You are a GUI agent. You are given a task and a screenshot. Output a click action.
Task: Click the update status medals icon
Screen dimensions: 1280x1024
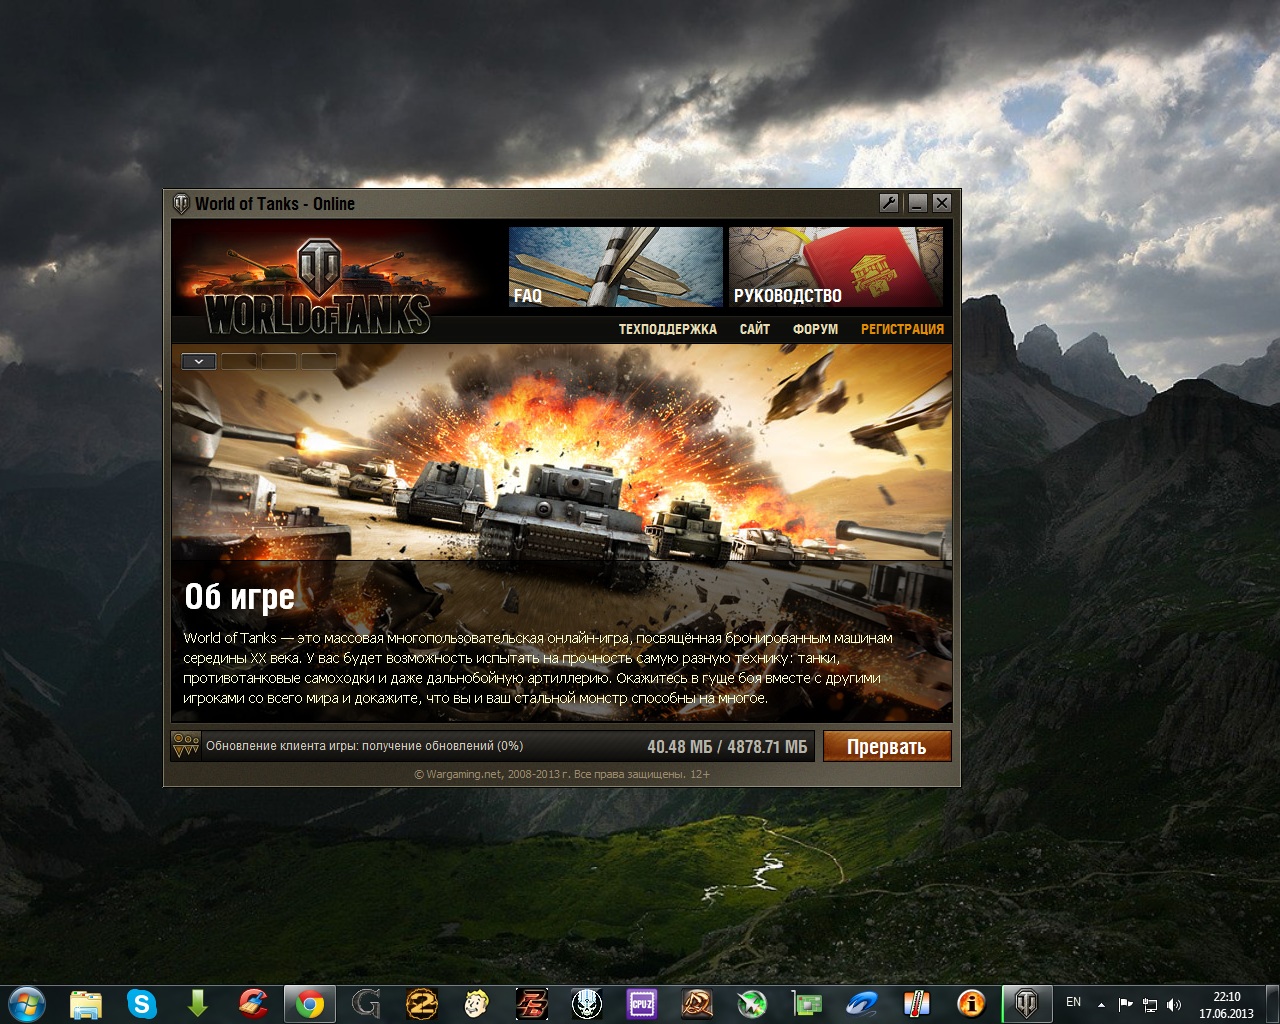click(186, 746)
